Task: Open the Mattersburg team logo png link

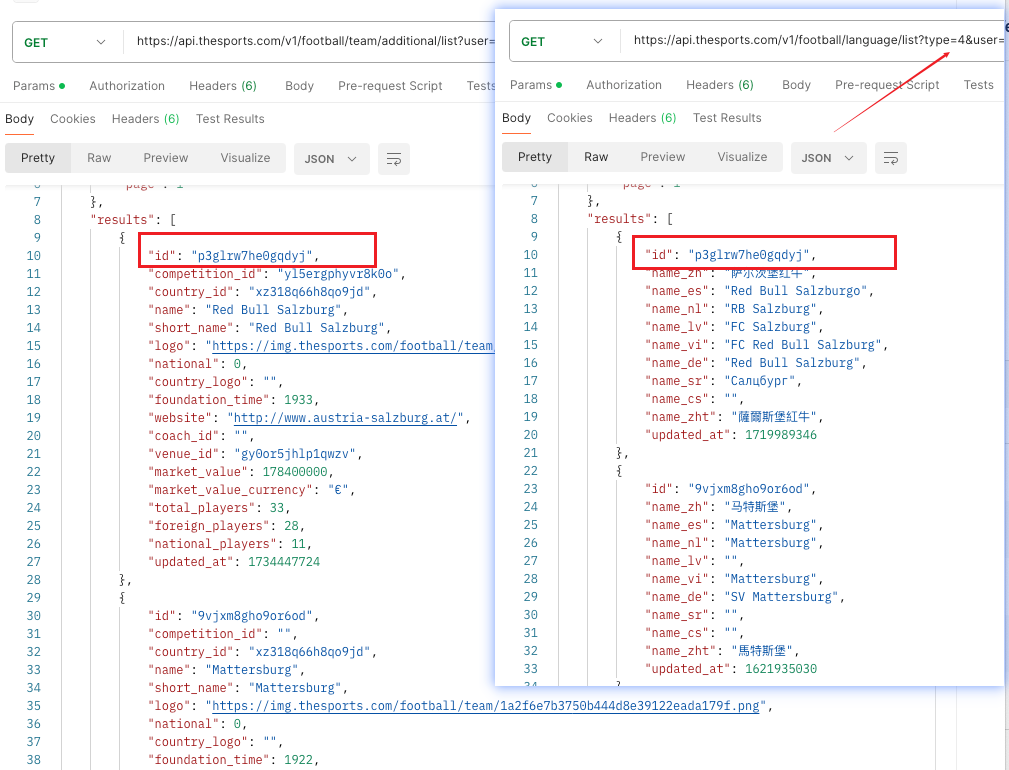Action: pos(486,706)
